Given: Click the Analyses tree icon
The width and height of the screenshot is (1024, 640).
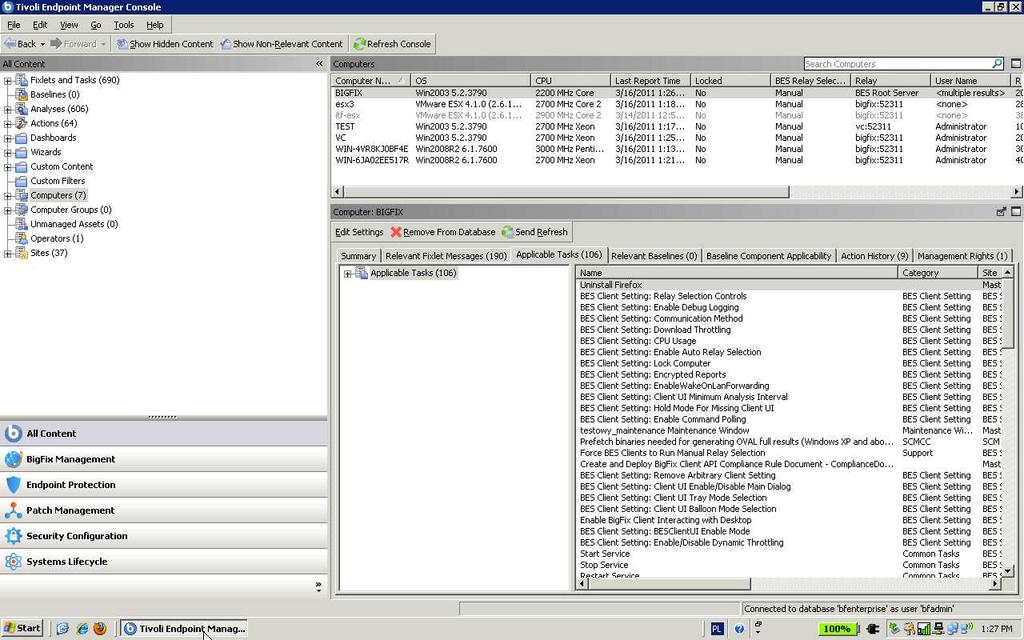Looking at the screenshot, I should pos(21,109).
